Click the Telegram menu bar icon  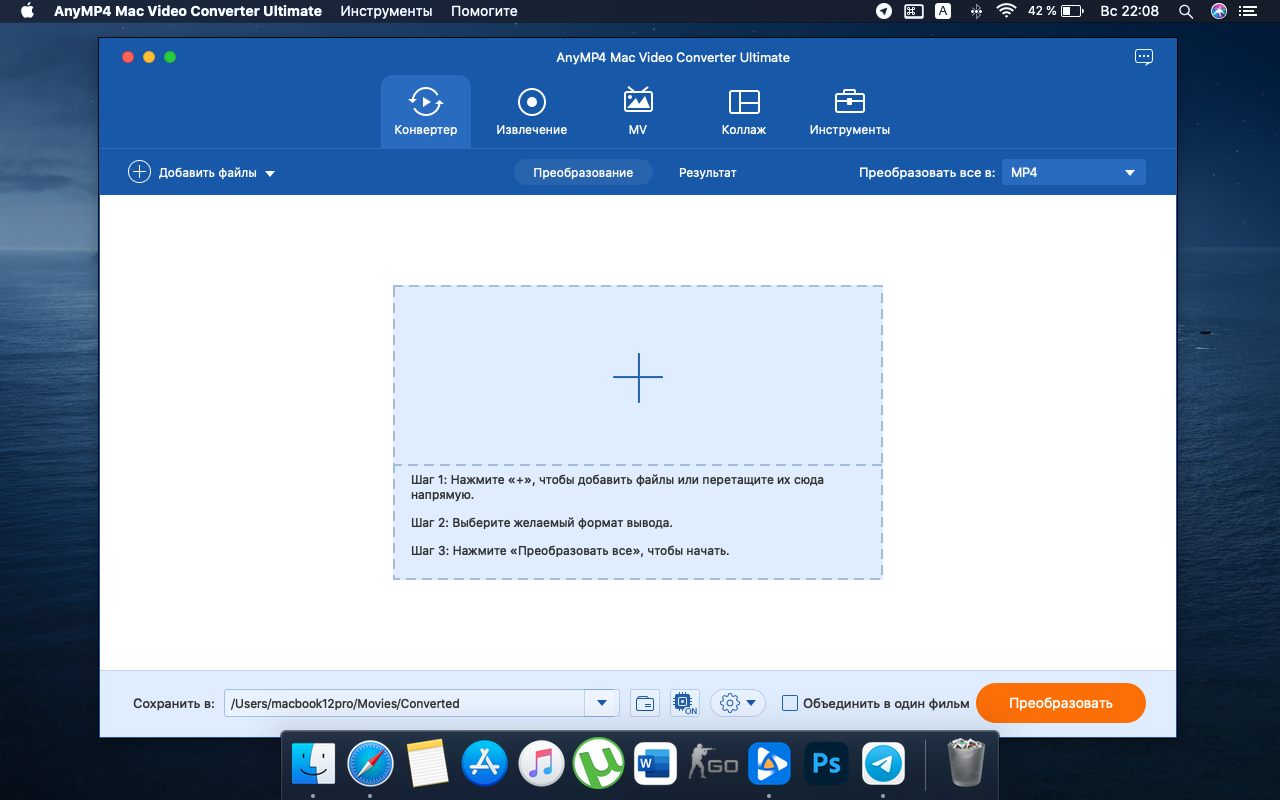(884, 11)
